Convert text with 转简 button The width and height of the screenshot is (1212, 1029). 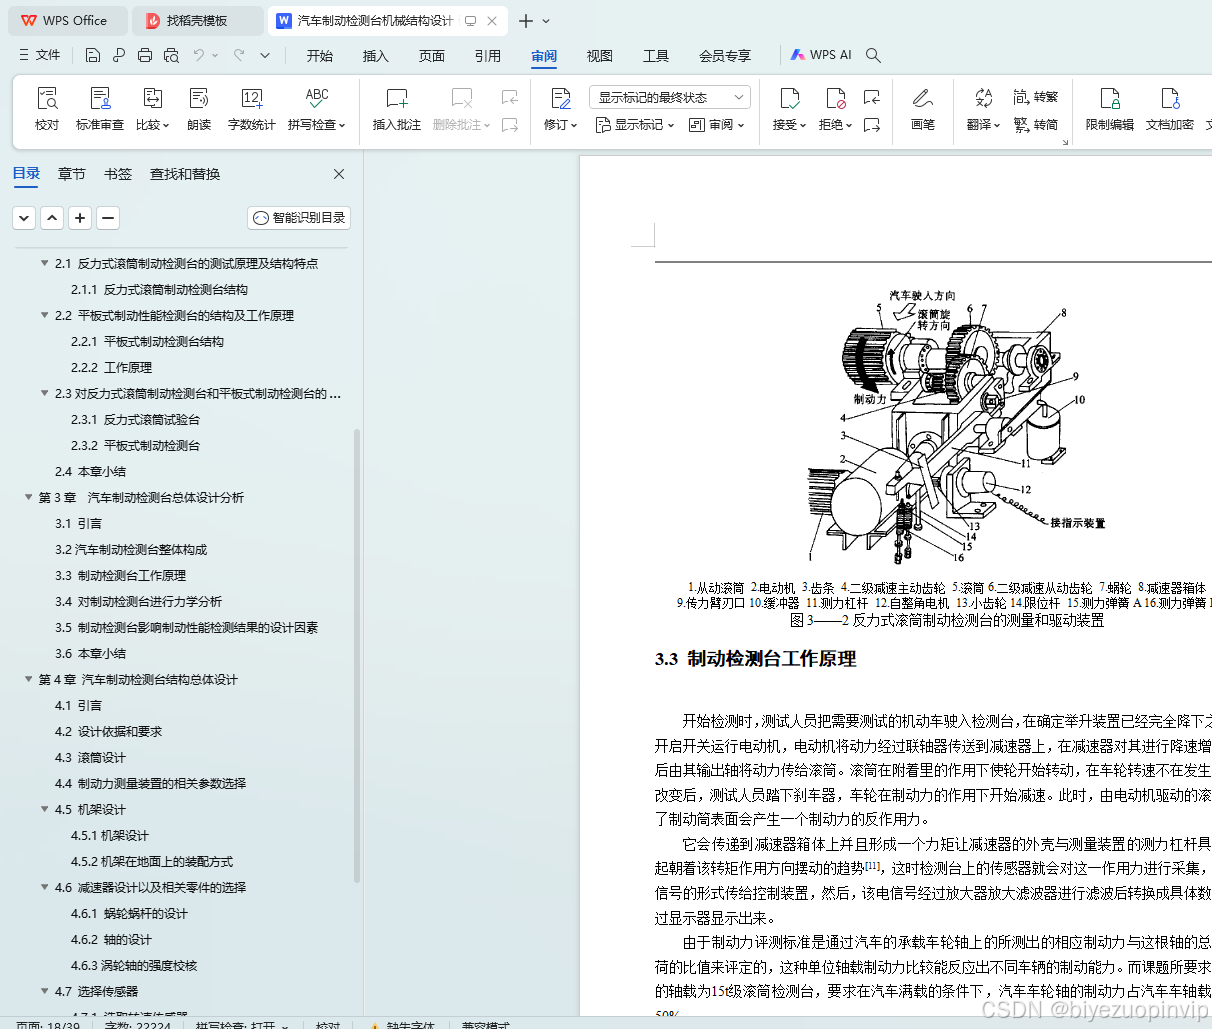click(x=1036, y=124)
